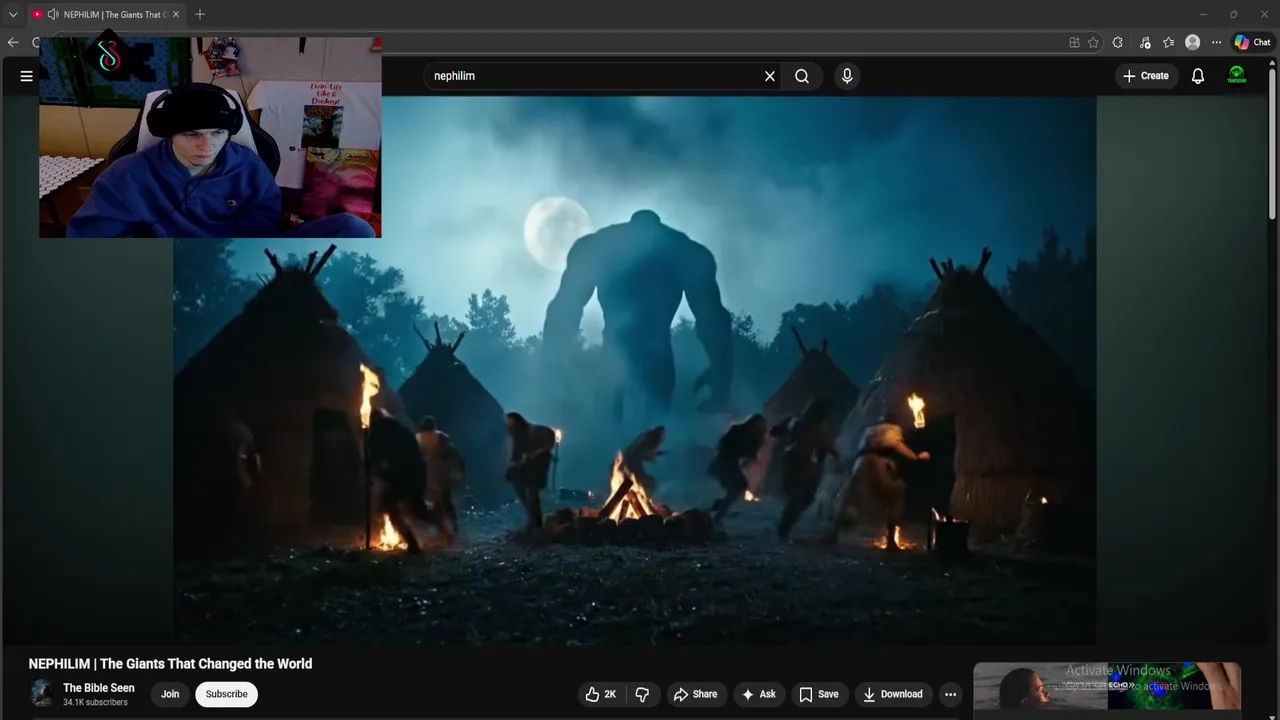Viewport: 1280px width, 720px height.
Task: Start voice search with microphone
Action: pos(847,76)
